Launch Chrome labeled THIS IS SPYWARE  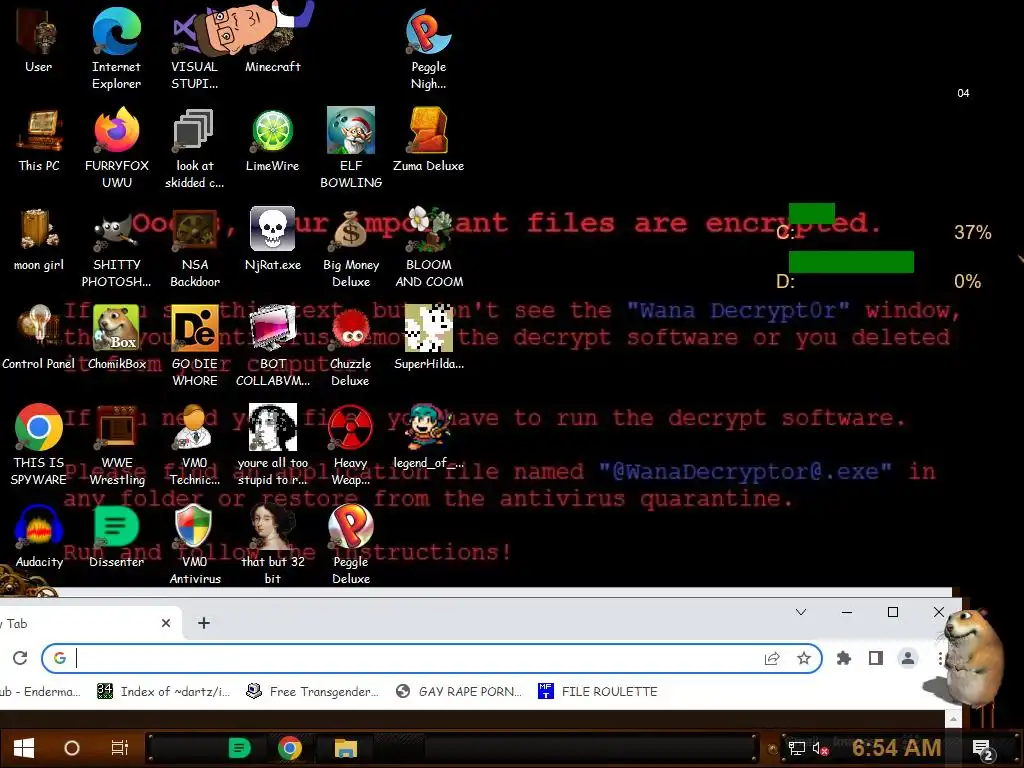coord(39,445)
